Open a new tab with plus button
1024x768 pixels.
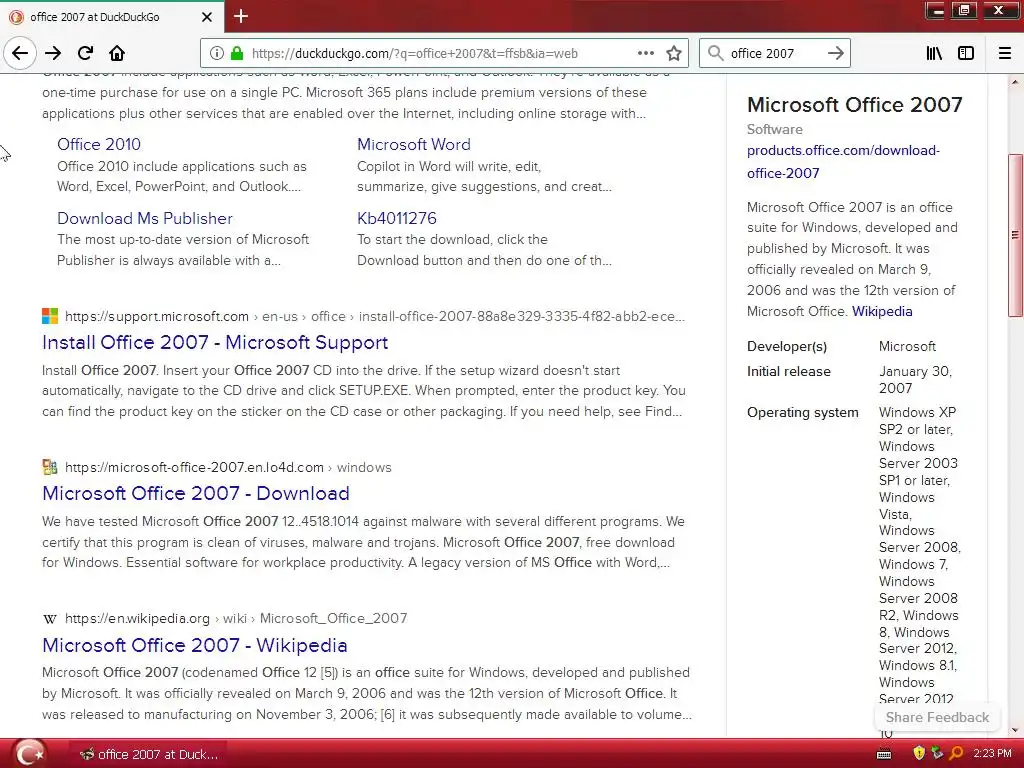point(241,16)
